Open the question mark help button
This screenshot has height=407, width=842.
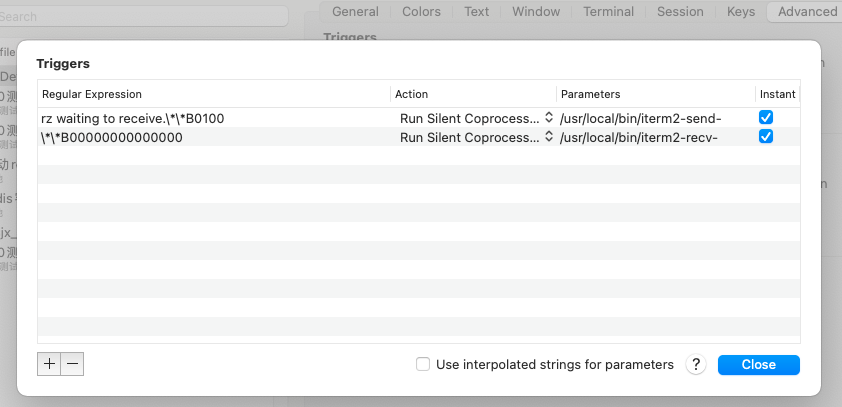point(696,365)
